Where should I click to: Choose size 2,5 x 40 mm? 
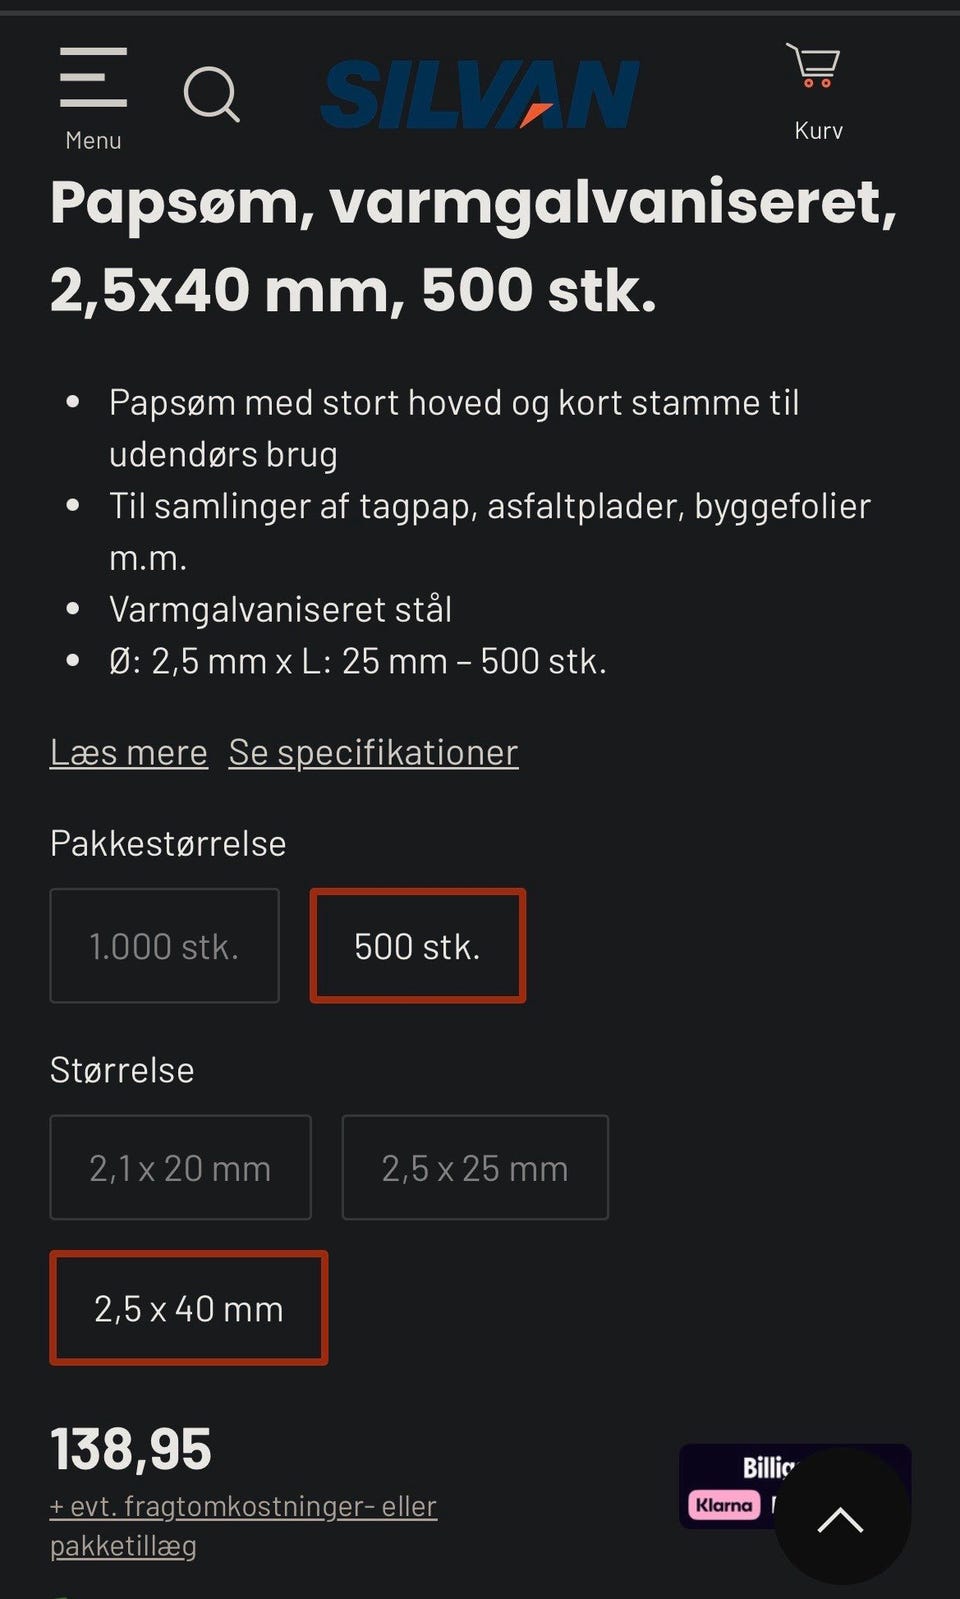(188, 1308)
